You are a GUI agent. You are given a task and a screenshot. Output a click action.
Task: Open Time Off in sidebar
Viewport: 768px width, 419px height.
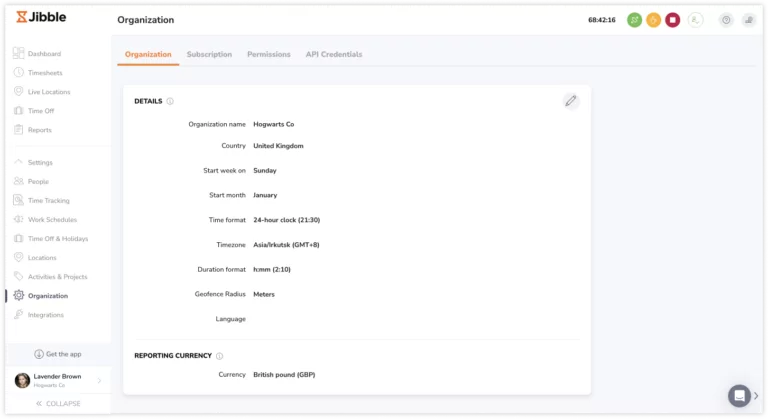[41, 111]
